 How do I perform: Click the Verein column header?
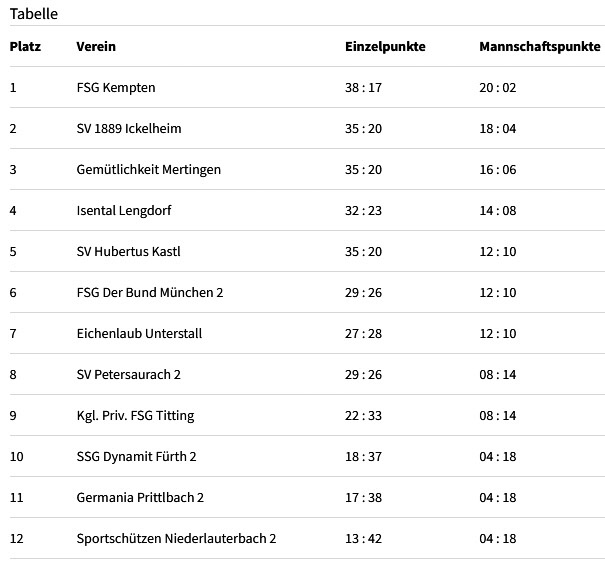click(96, 47)
